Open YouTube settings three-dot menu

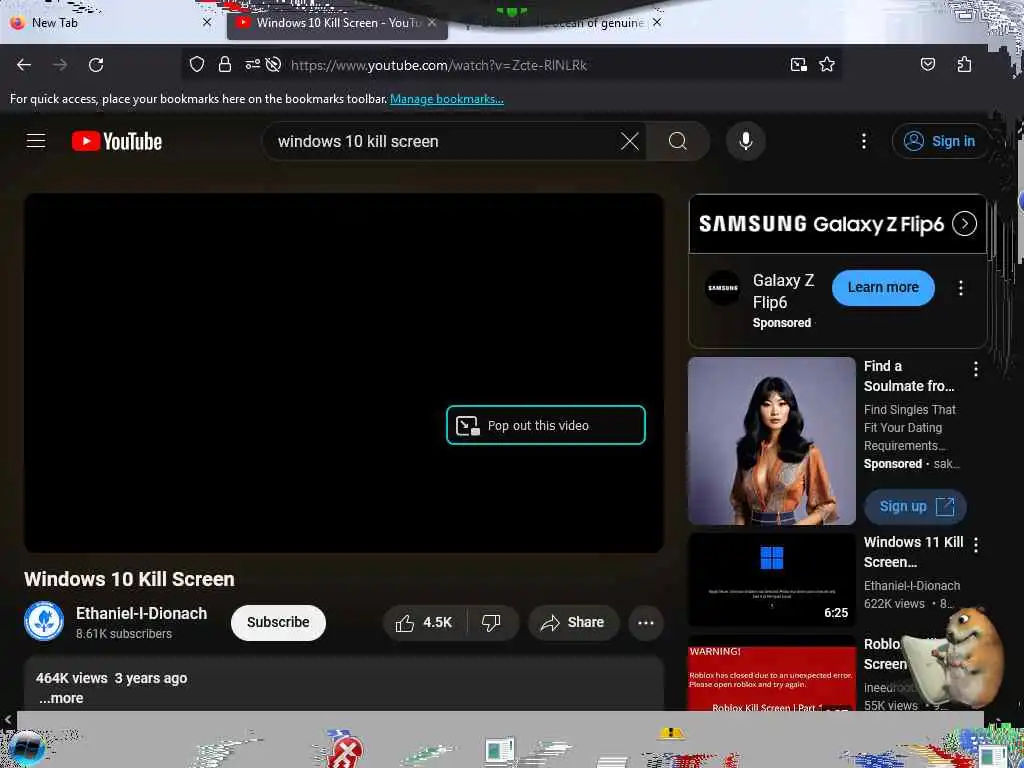point(863,141)
